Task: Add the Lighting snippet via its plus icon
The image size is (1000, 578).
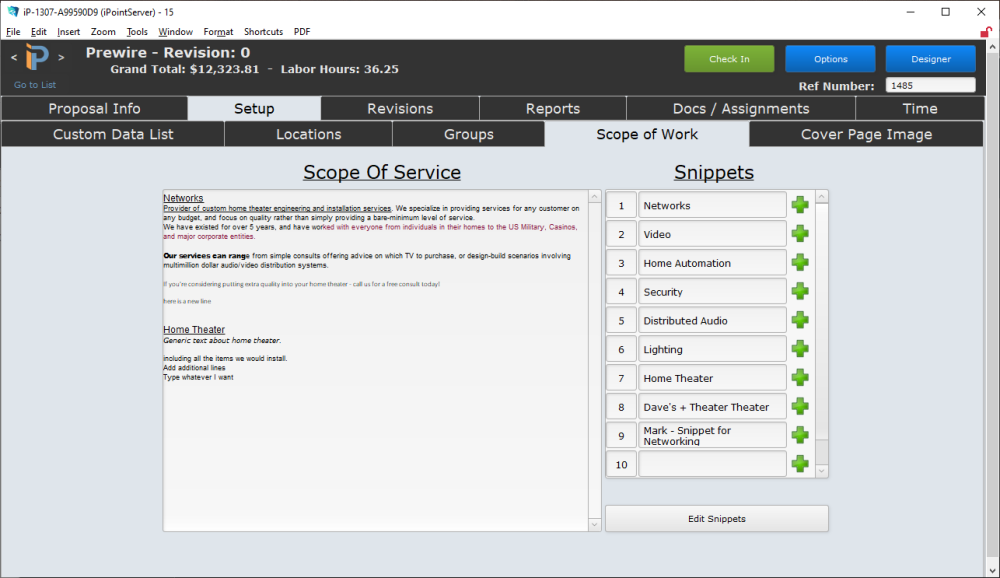Action: 799,348
